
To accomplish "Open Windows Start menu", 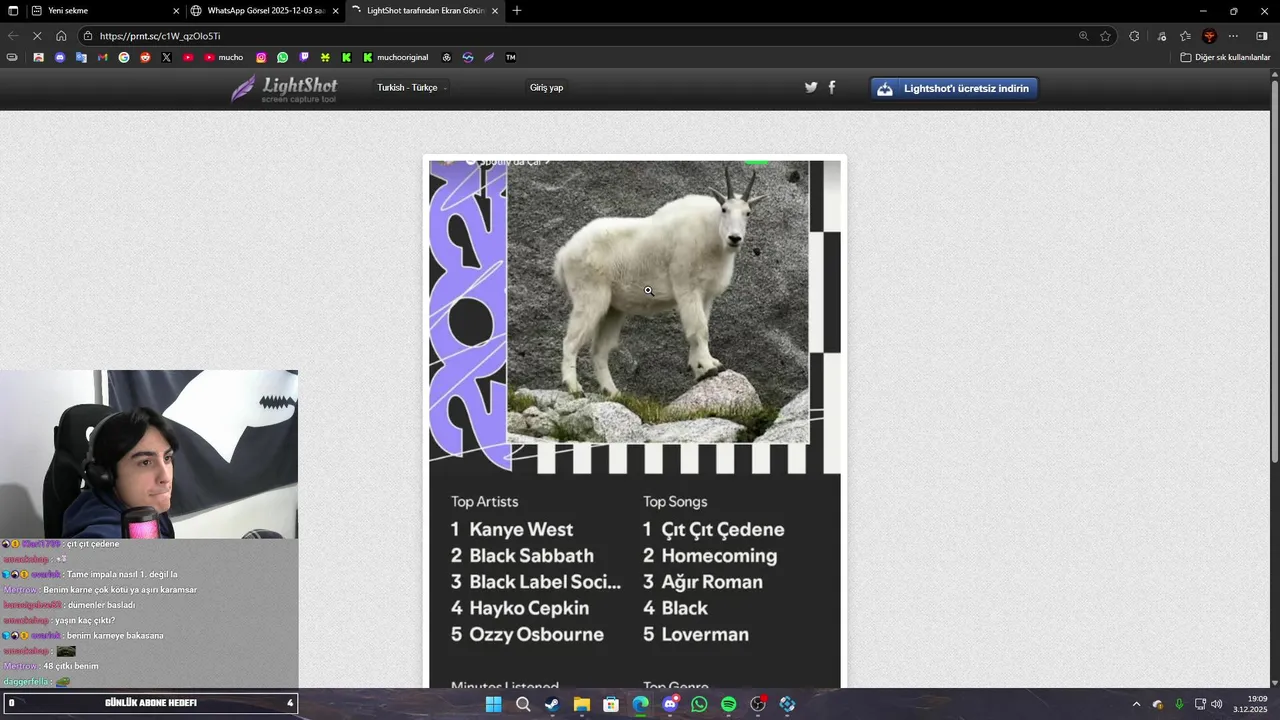I will click(493, 704).
